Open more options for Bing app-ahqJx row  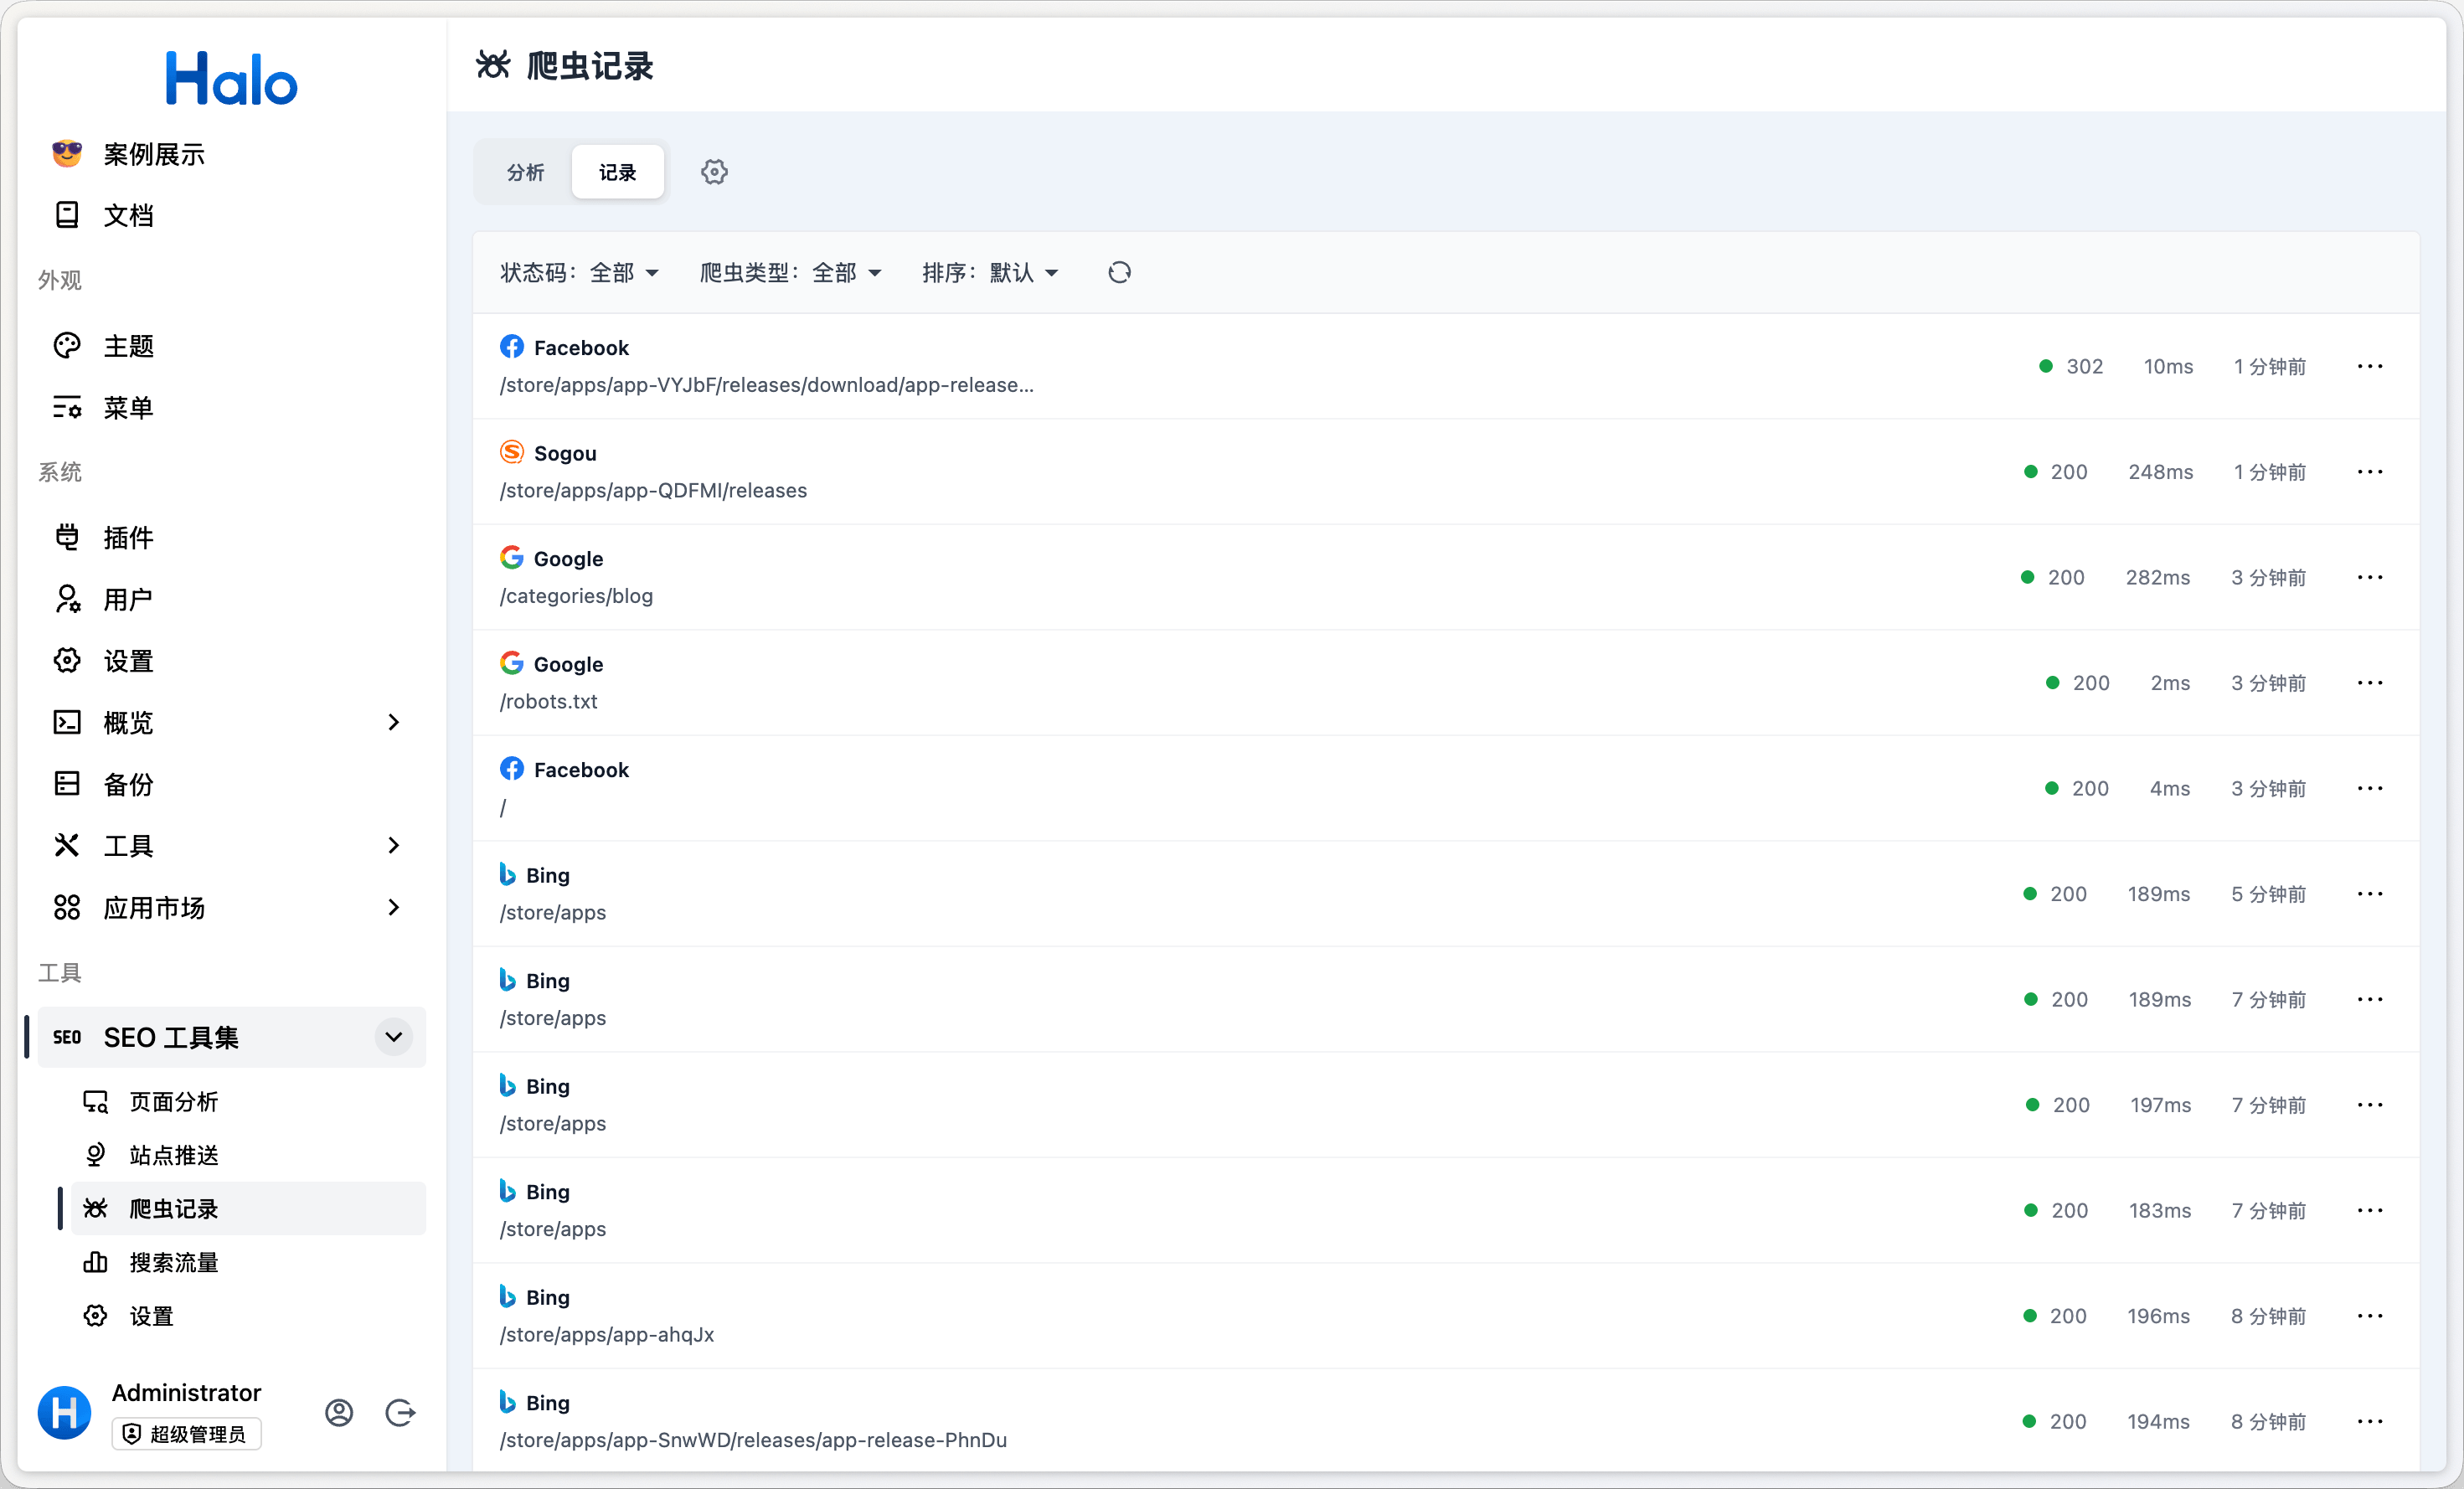(2370, 1316)
